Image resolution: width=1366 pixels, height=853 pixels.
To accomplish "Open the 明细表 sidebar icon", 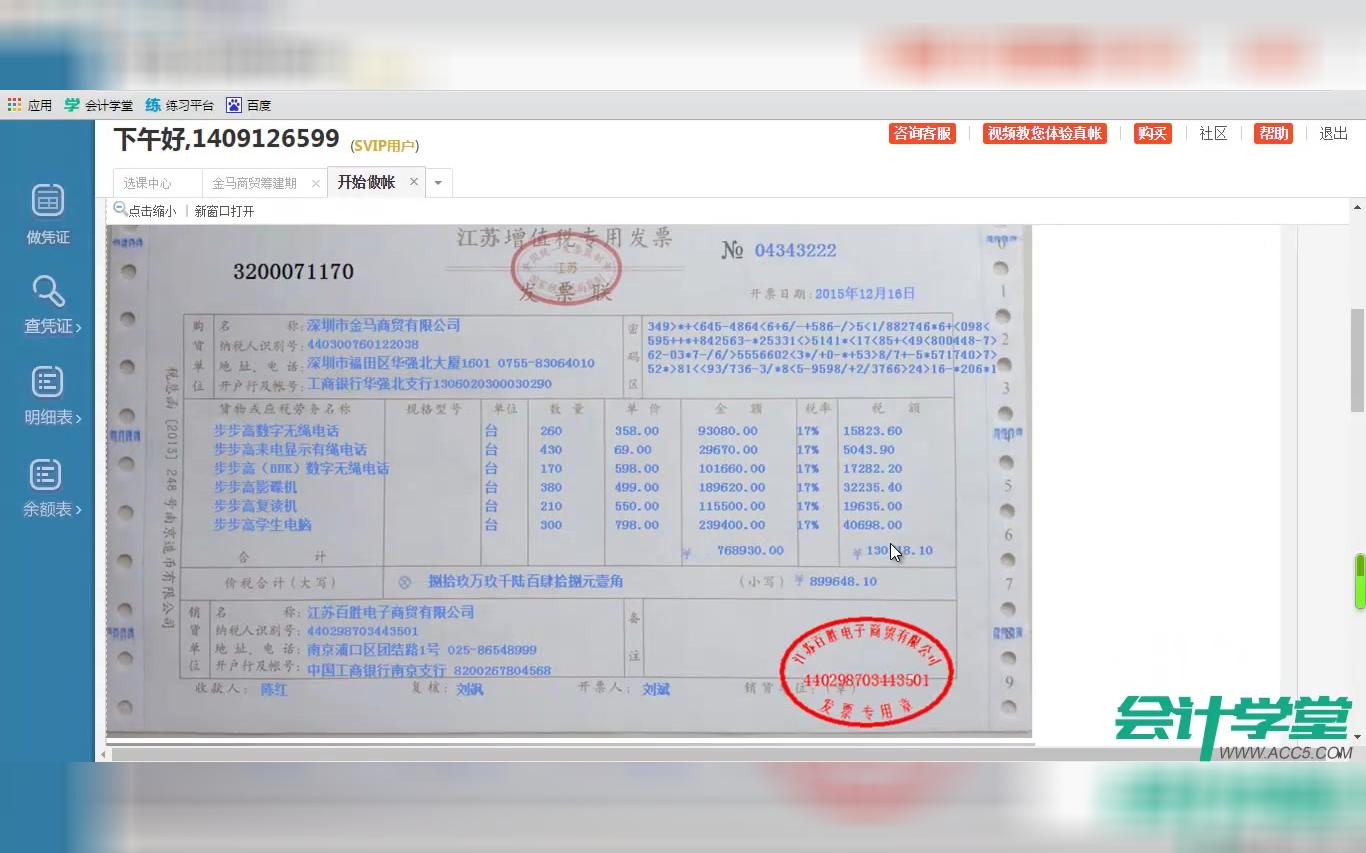I will coord(47,381).
